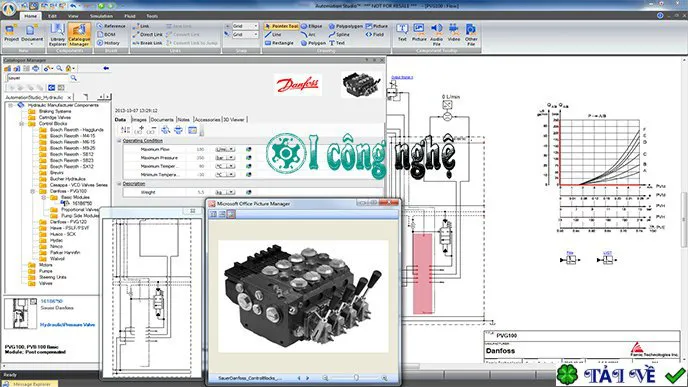
Task: Select the Spline drawing tool
Action: point(339,34)
